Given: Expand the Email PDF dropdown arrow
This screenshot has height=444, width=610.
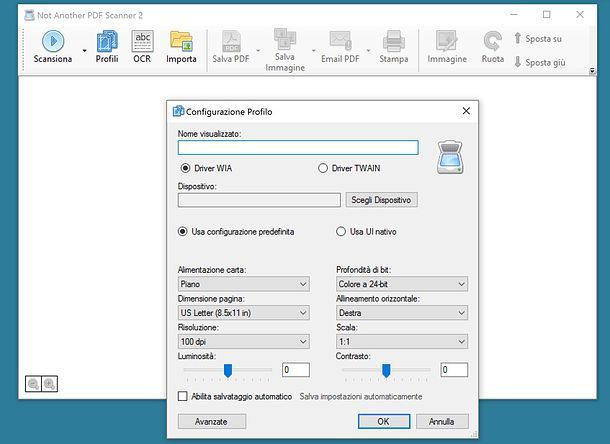Looking at the screenshot, I should coord(368,51).
